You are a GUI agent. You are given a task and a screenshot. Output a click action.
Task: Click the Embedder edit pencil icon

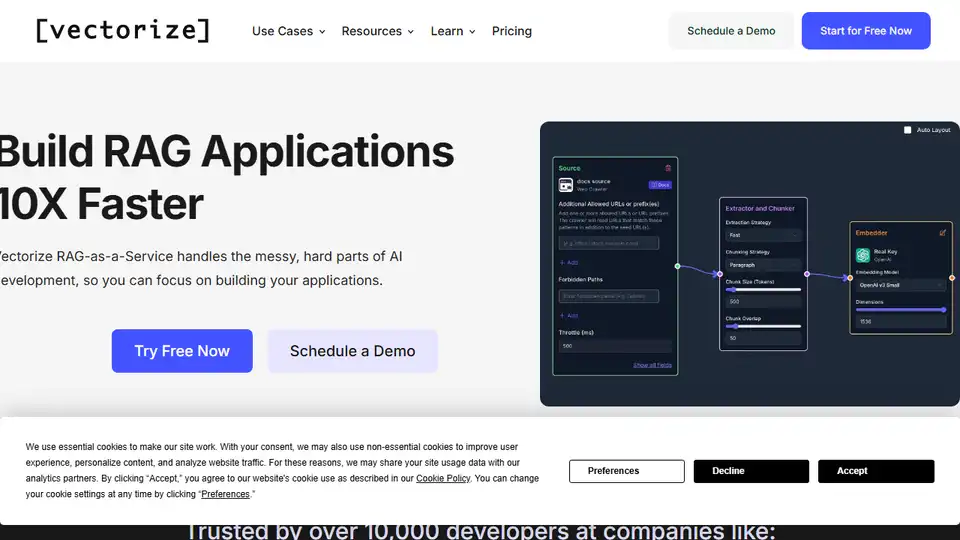(x=942, y=233)
